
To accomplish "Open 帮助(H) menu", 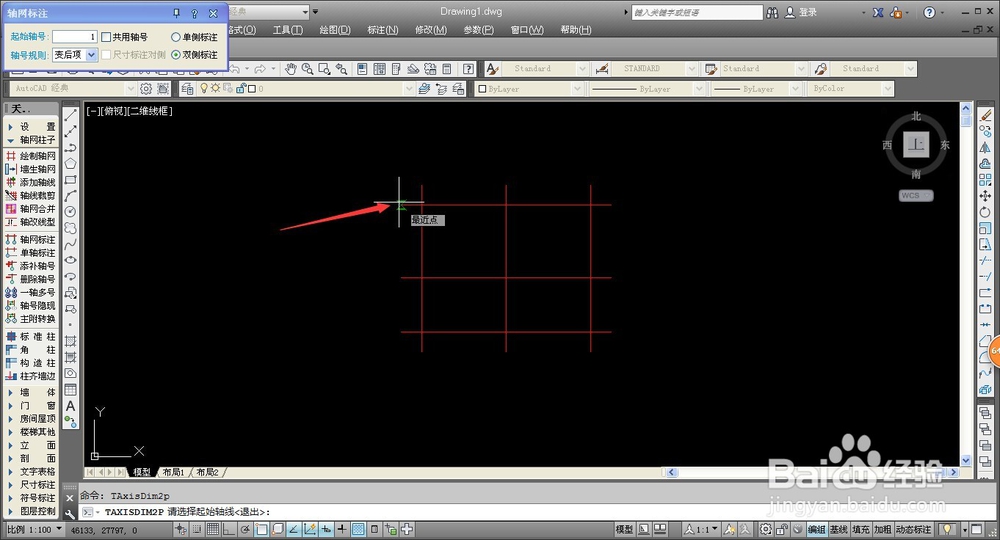I will click(575, 30).
